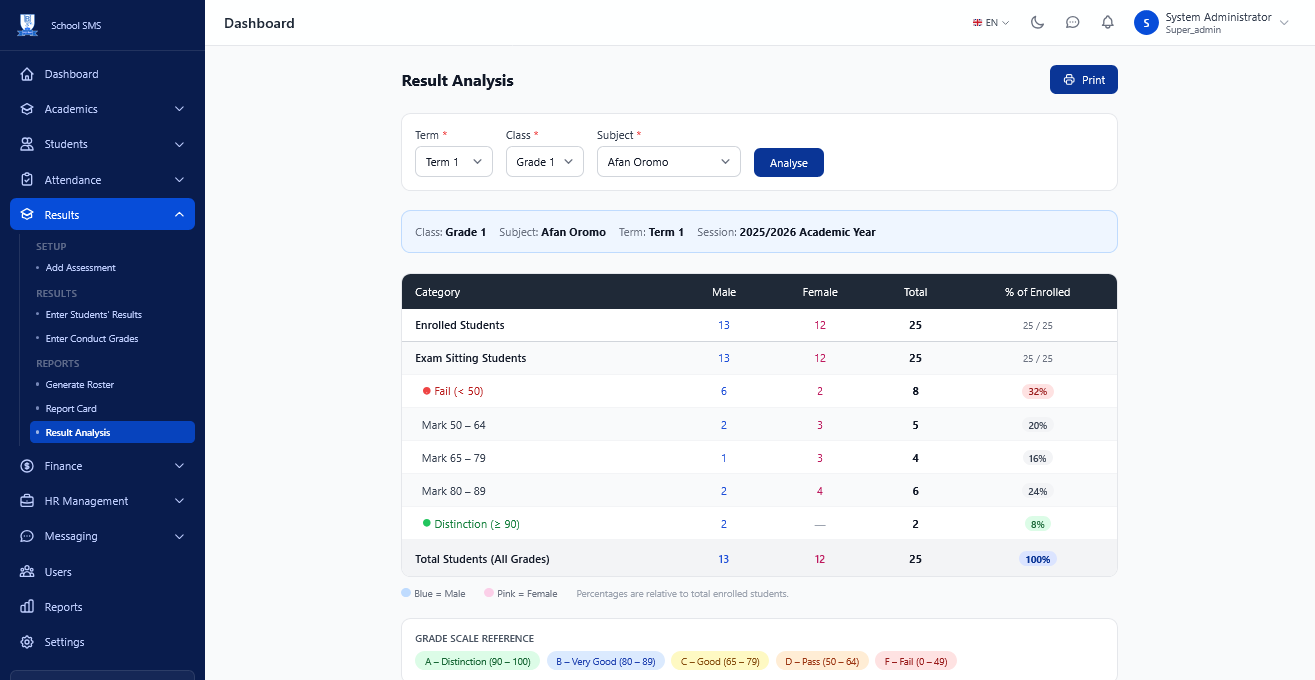Open the chat messages icon in header
This screenshot has width=1315, height=680.
click(1073, 22)
